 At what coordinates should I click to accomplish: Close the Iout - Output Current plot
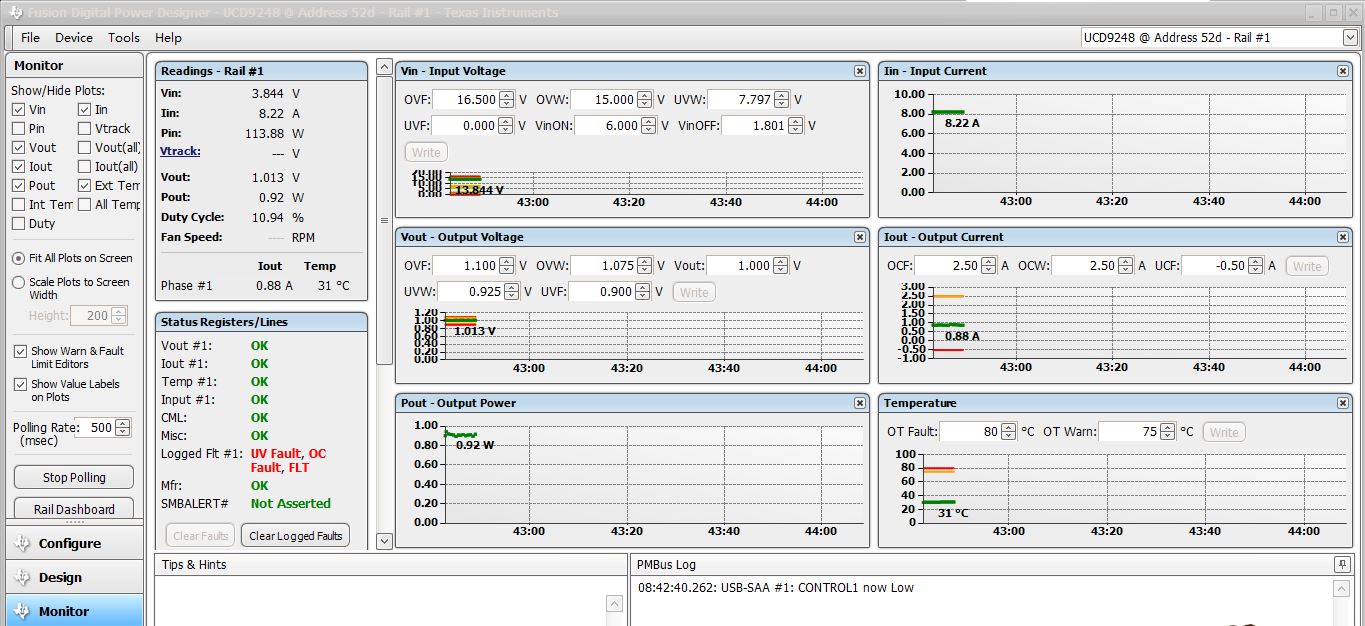pos(1343,237)
